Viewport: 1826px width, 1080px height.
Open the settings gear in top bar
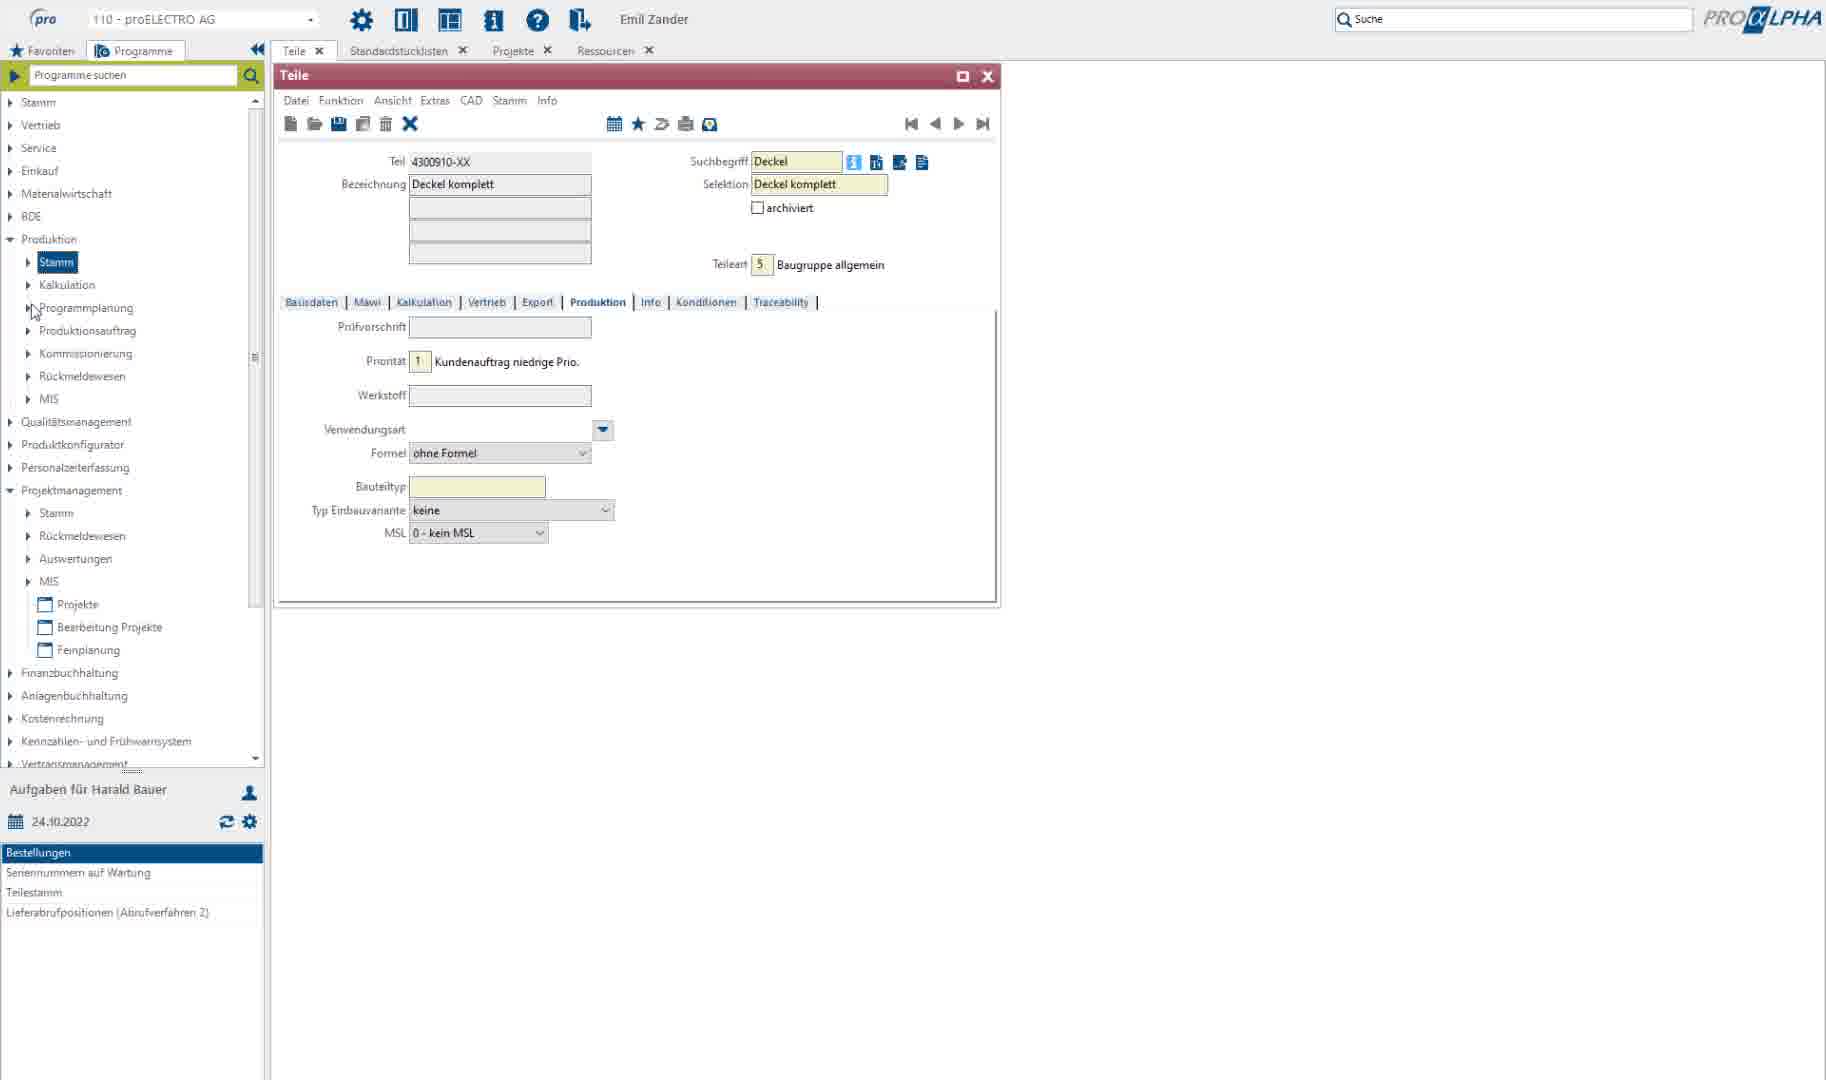pyautogui.click(x=361, y=19)
